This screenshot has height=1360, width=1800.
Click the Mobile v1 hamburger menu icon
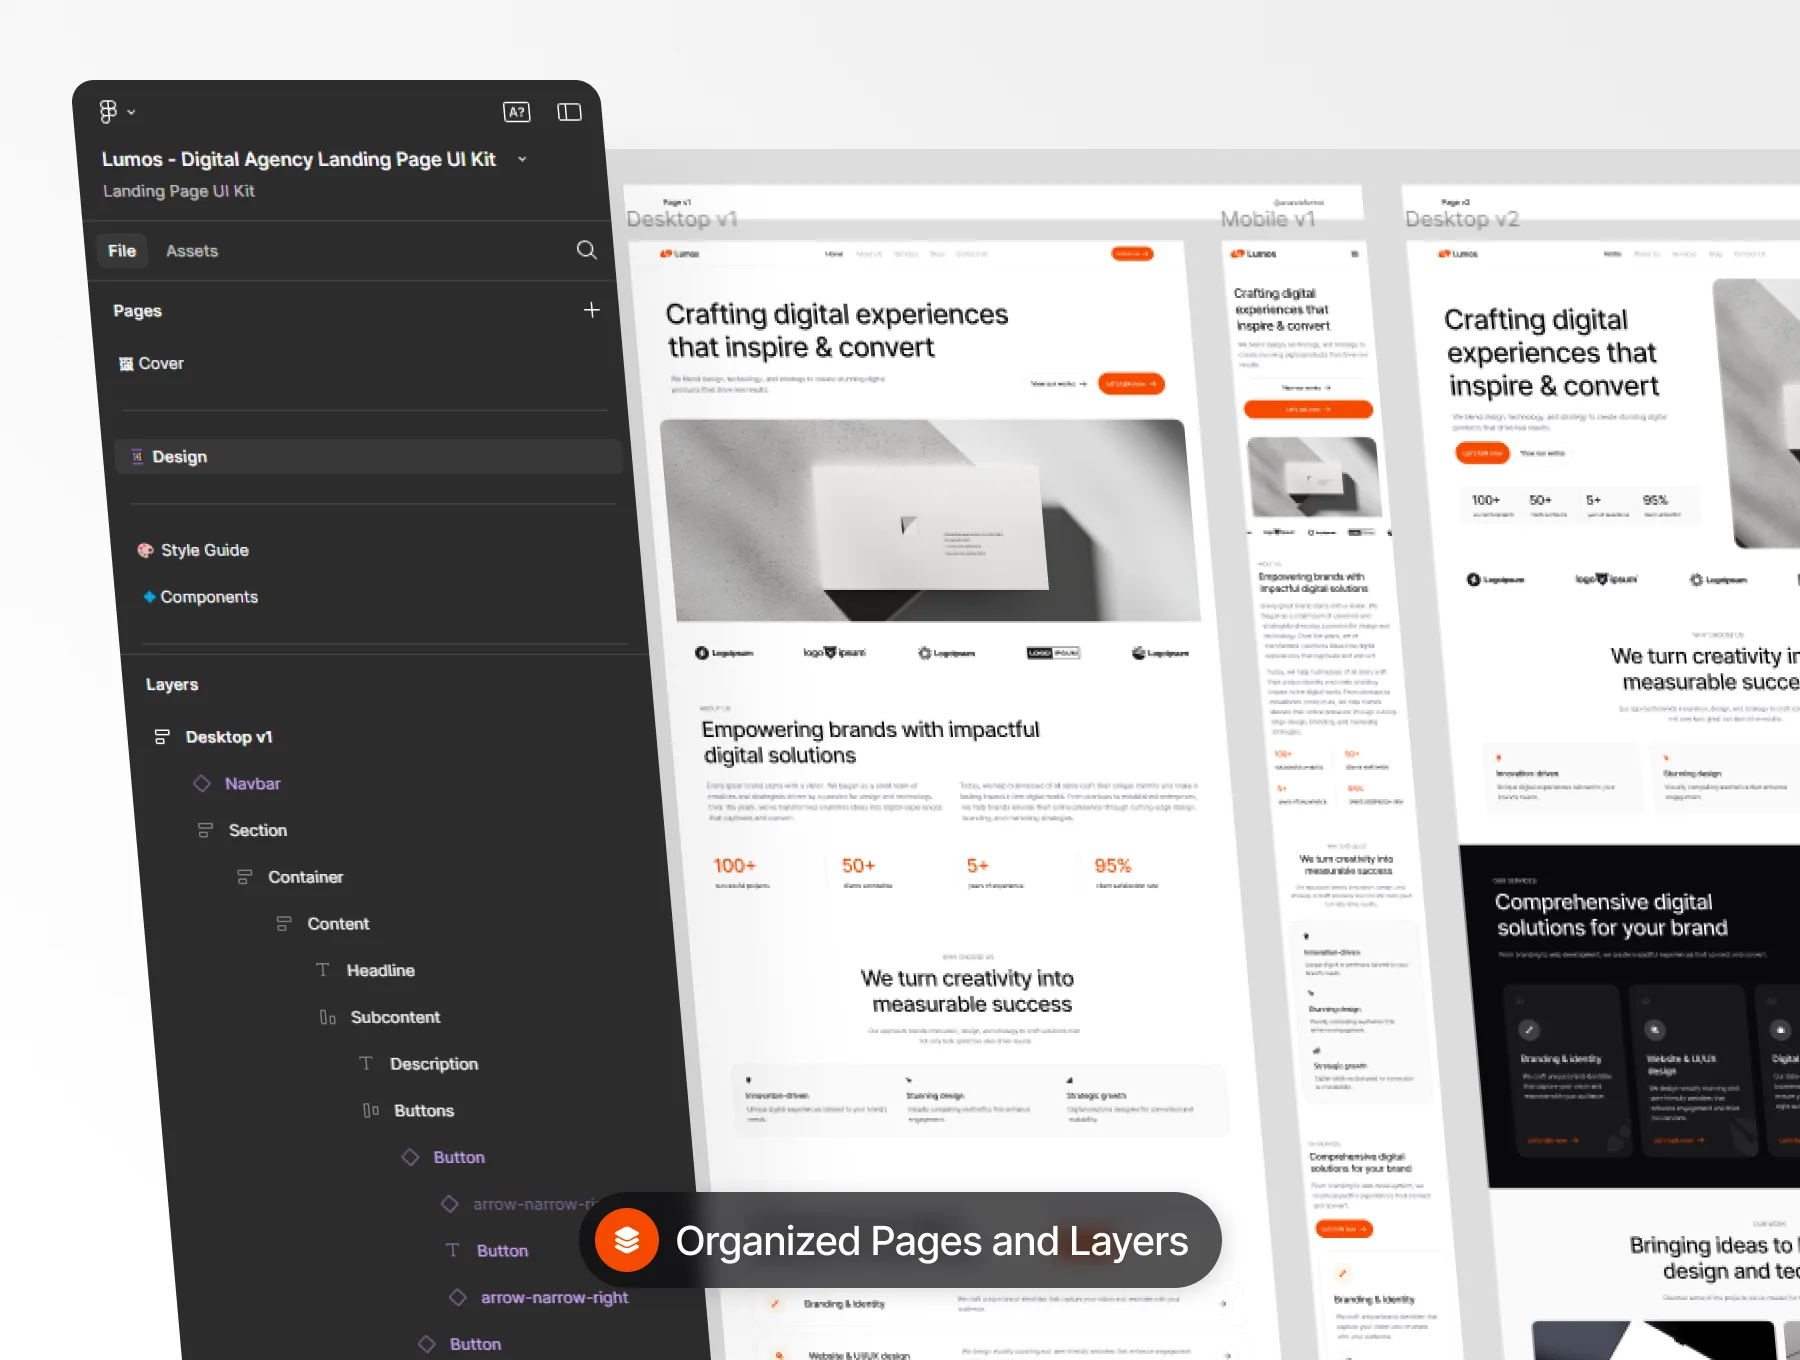1355,254
